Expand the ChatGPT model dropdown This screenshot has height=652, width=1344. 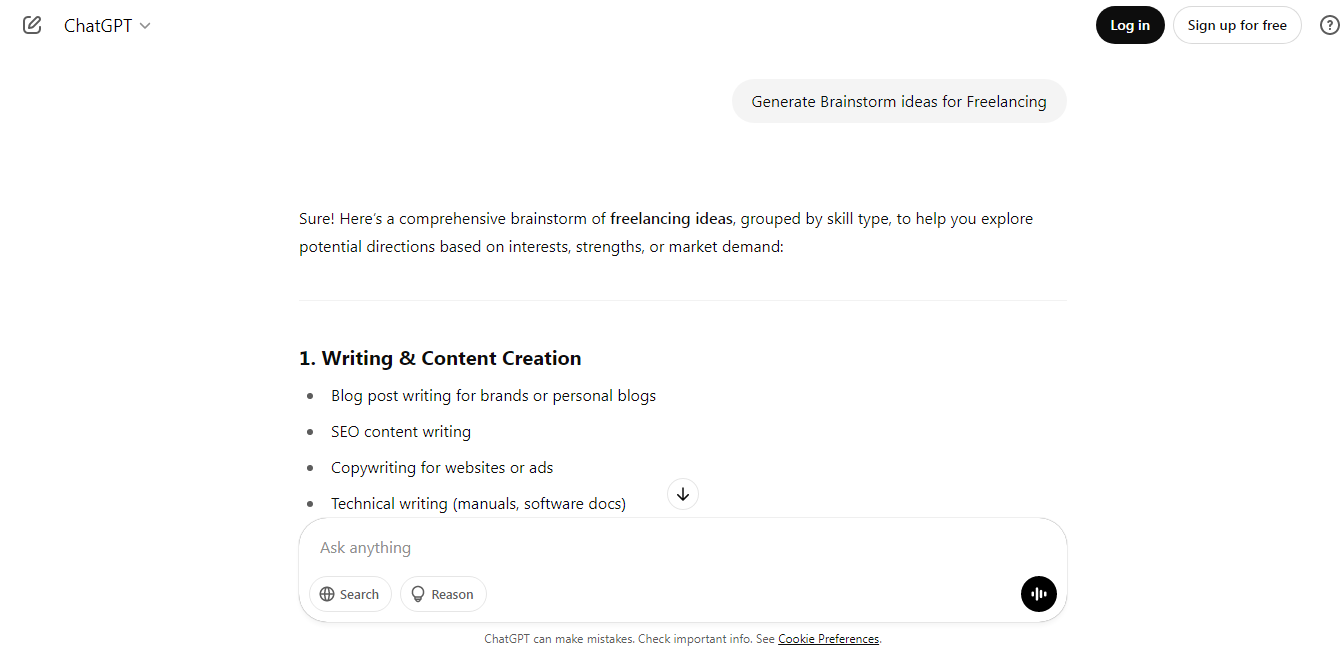click(107, 26)
